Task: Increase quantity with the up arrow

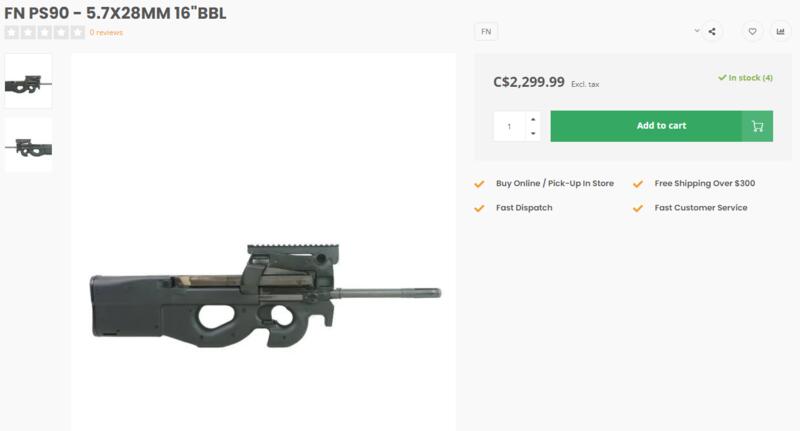Action: click(533, 119)
